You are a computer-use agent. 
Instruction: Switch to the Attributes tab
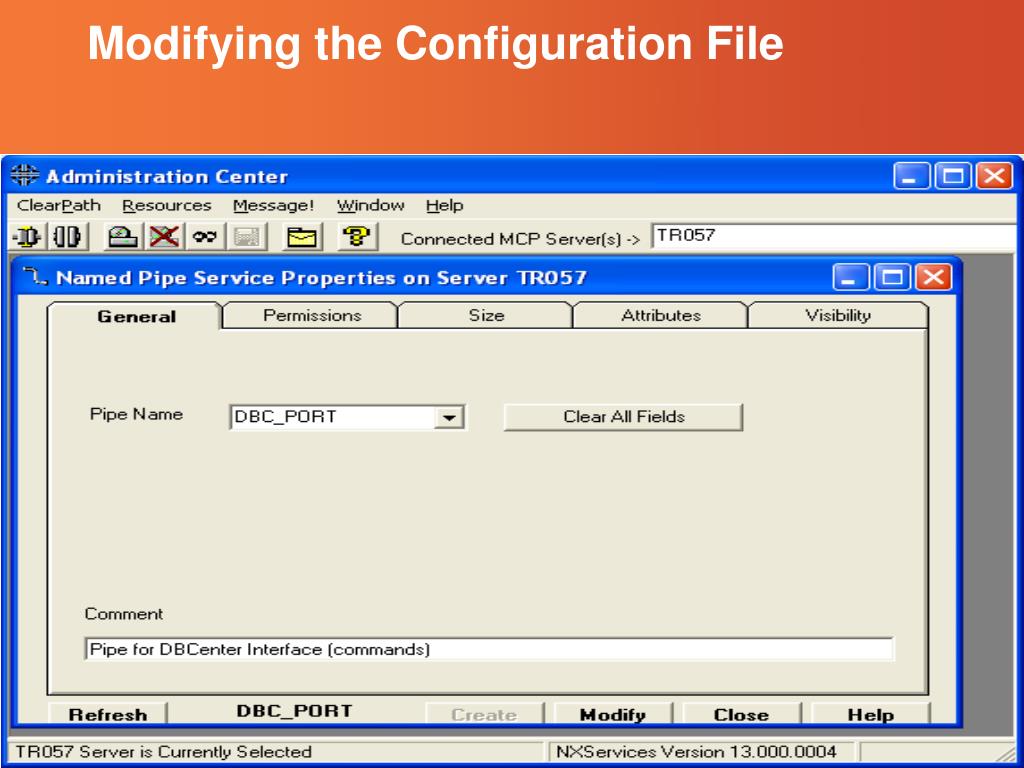pos(660,315)
